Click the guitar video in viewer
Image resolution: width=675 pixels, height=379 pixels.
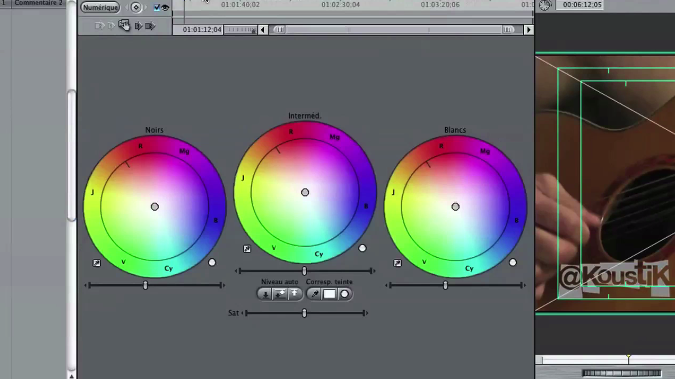coord(605,183)
